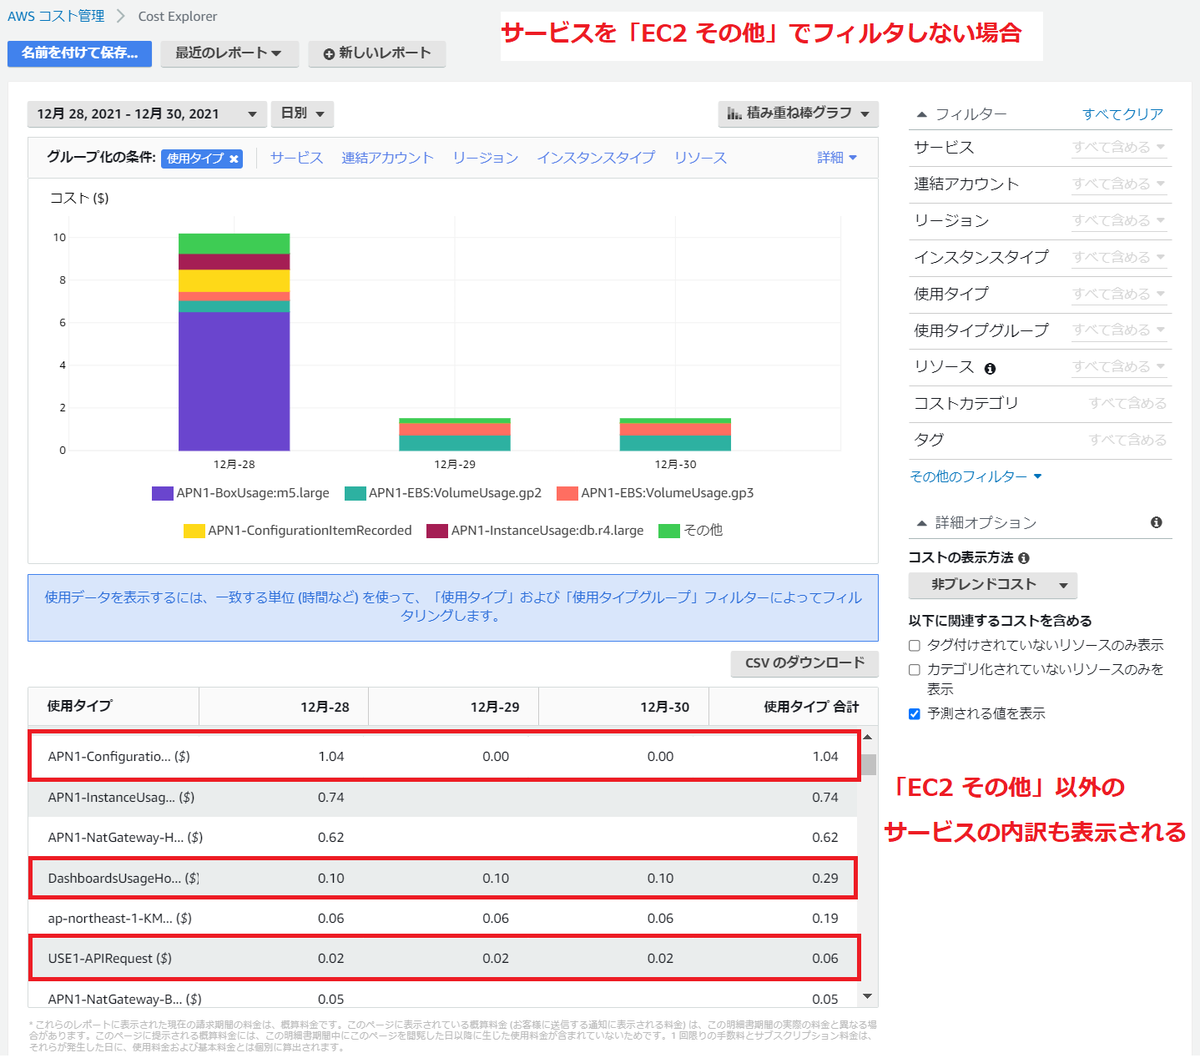1200x1058 pixels.
Task: Enable カテゴリ化されていないリソースのみを表示 checkbox
Action: pyautogui.click(x=914, y=670)
